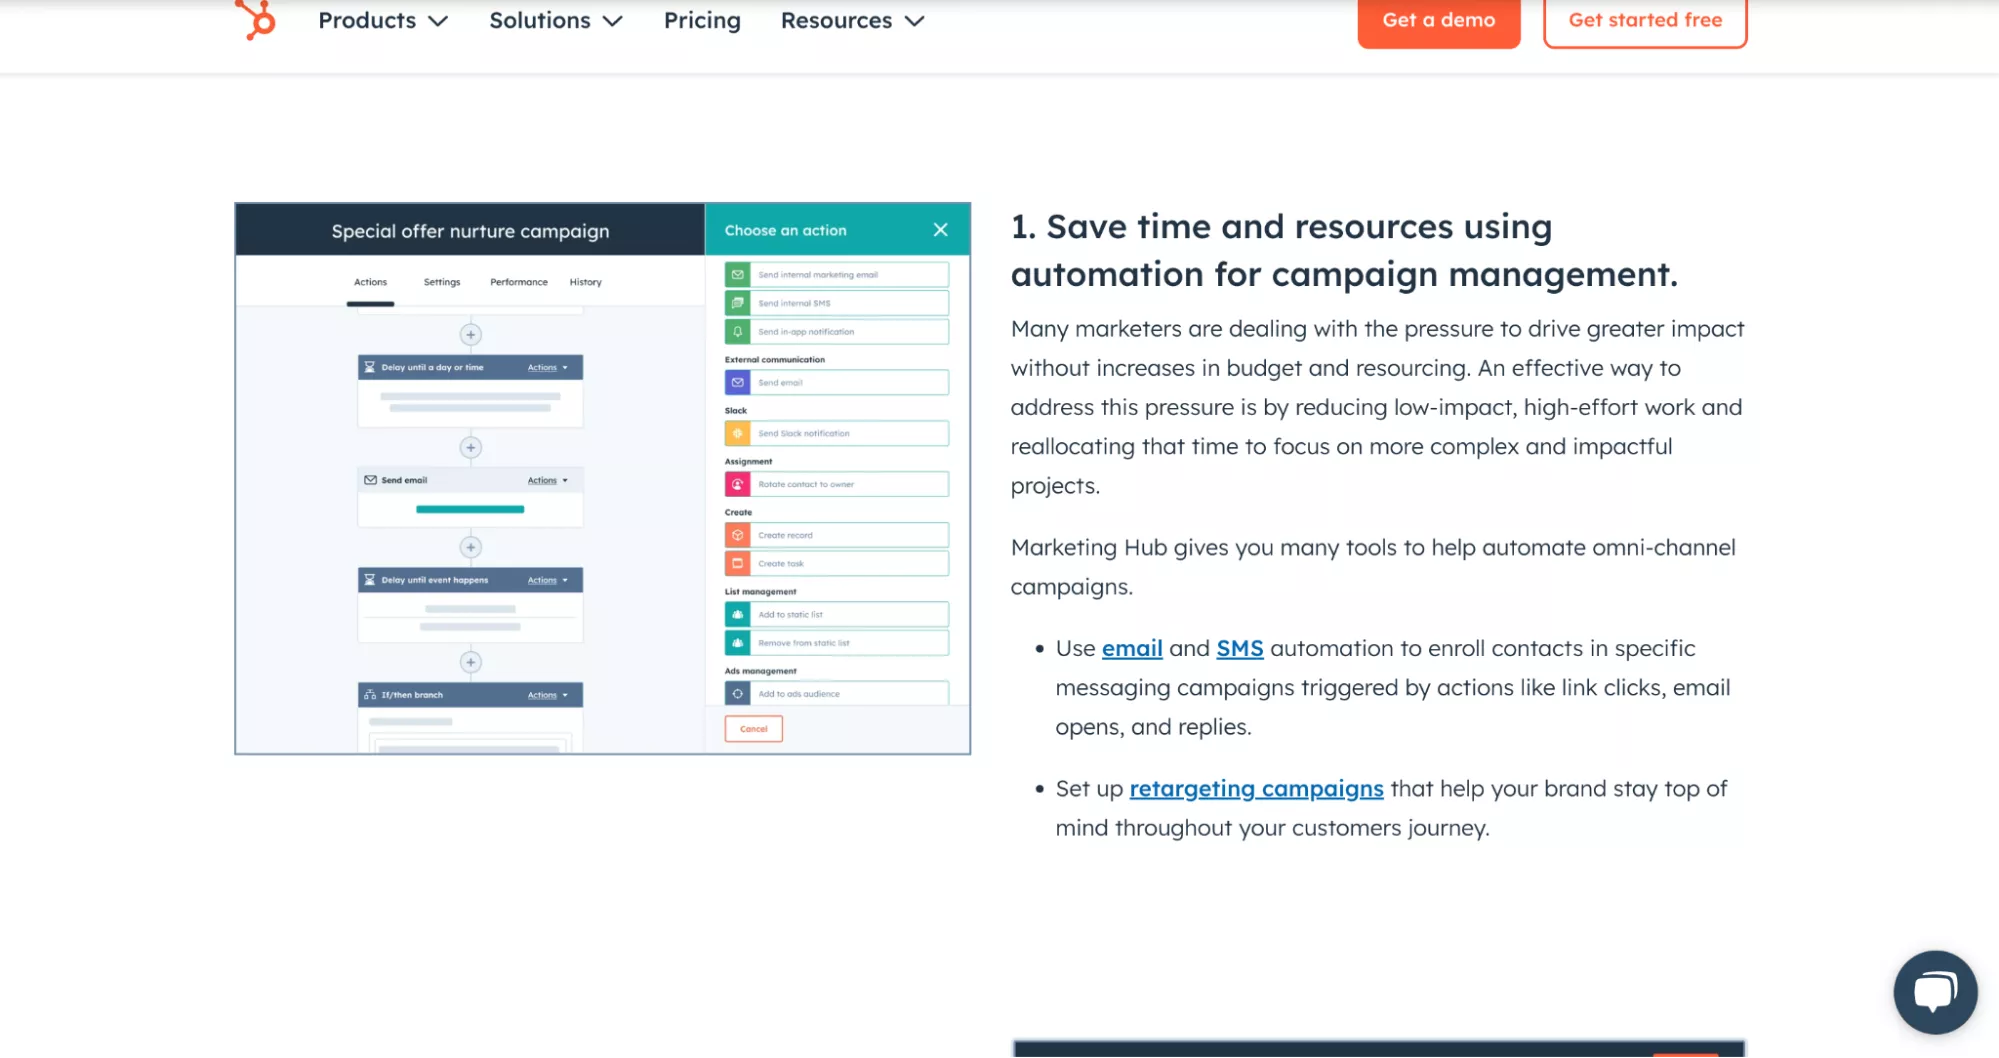
Task: Click the Send internal marketing email icon
Action: [737, 275]
